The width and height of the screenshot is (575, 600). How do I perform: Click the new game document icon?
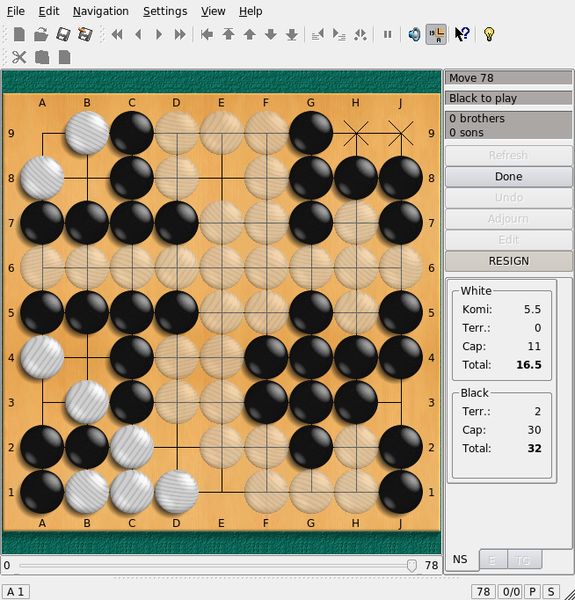19,35
